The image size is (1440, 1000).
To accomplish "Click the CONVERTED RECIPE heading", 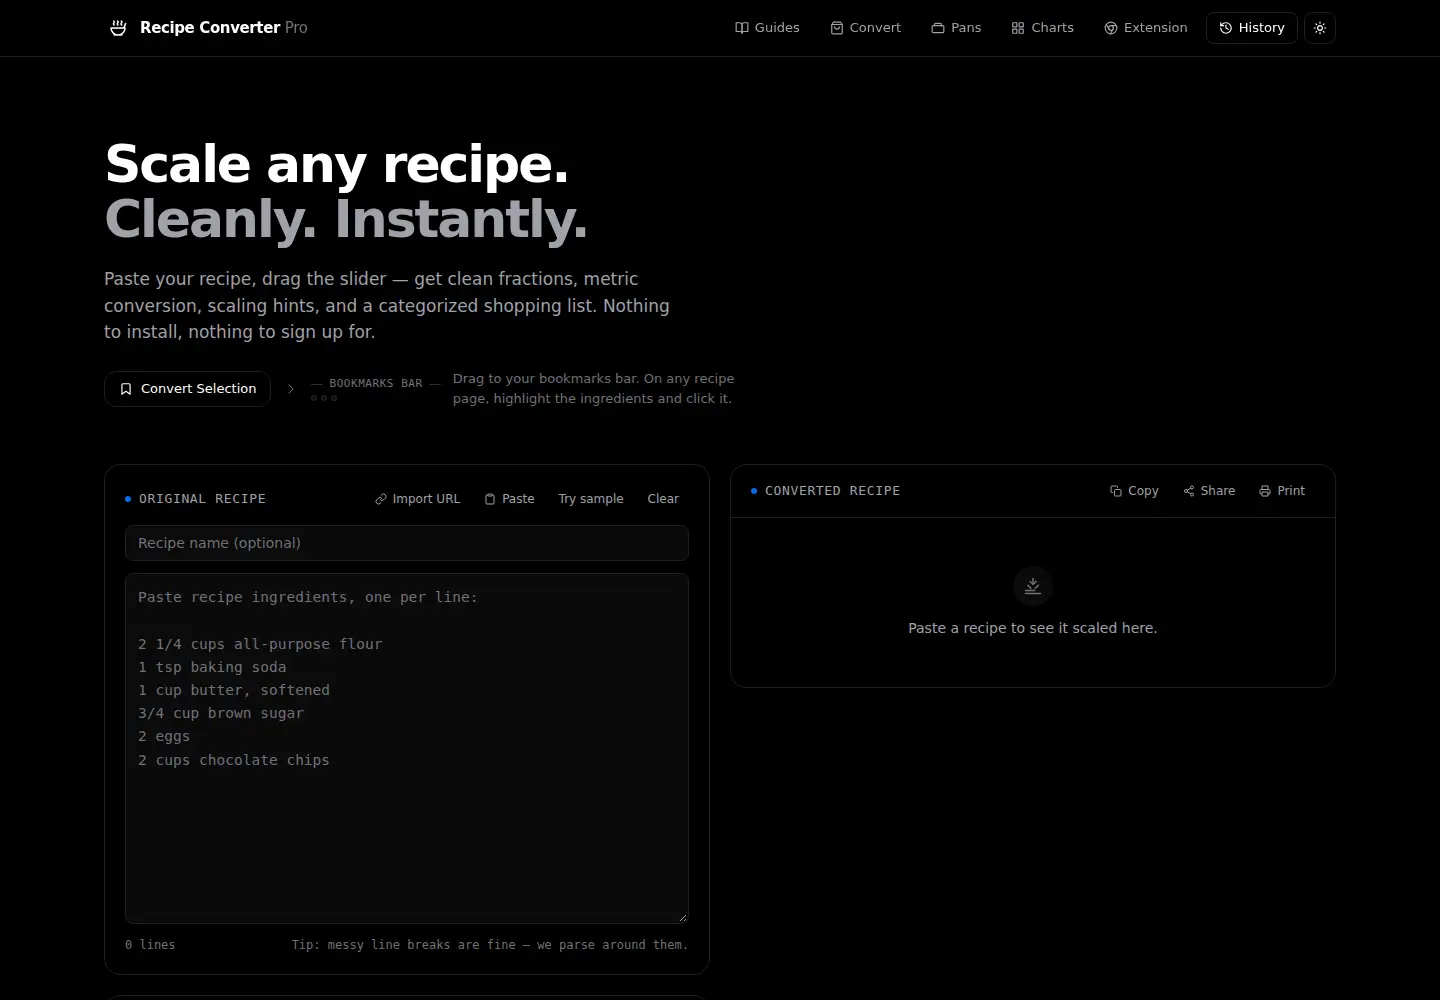I will [x=832, y=491].
